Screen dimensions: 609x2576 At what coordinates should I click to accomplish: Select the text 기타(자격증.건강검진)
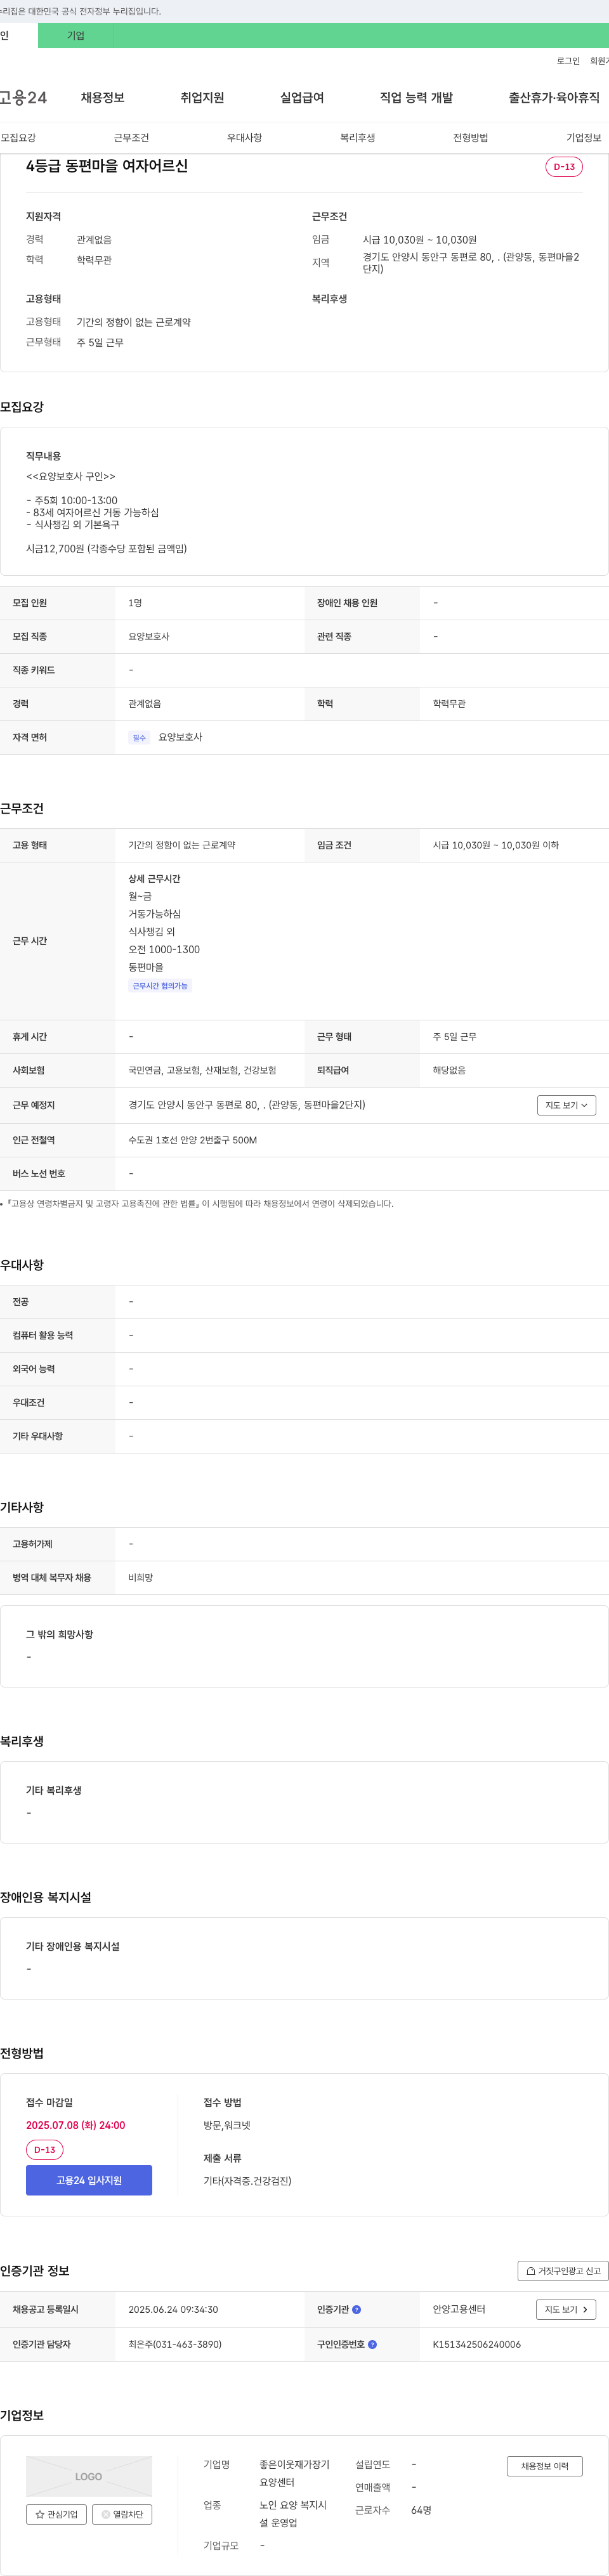247,2181
